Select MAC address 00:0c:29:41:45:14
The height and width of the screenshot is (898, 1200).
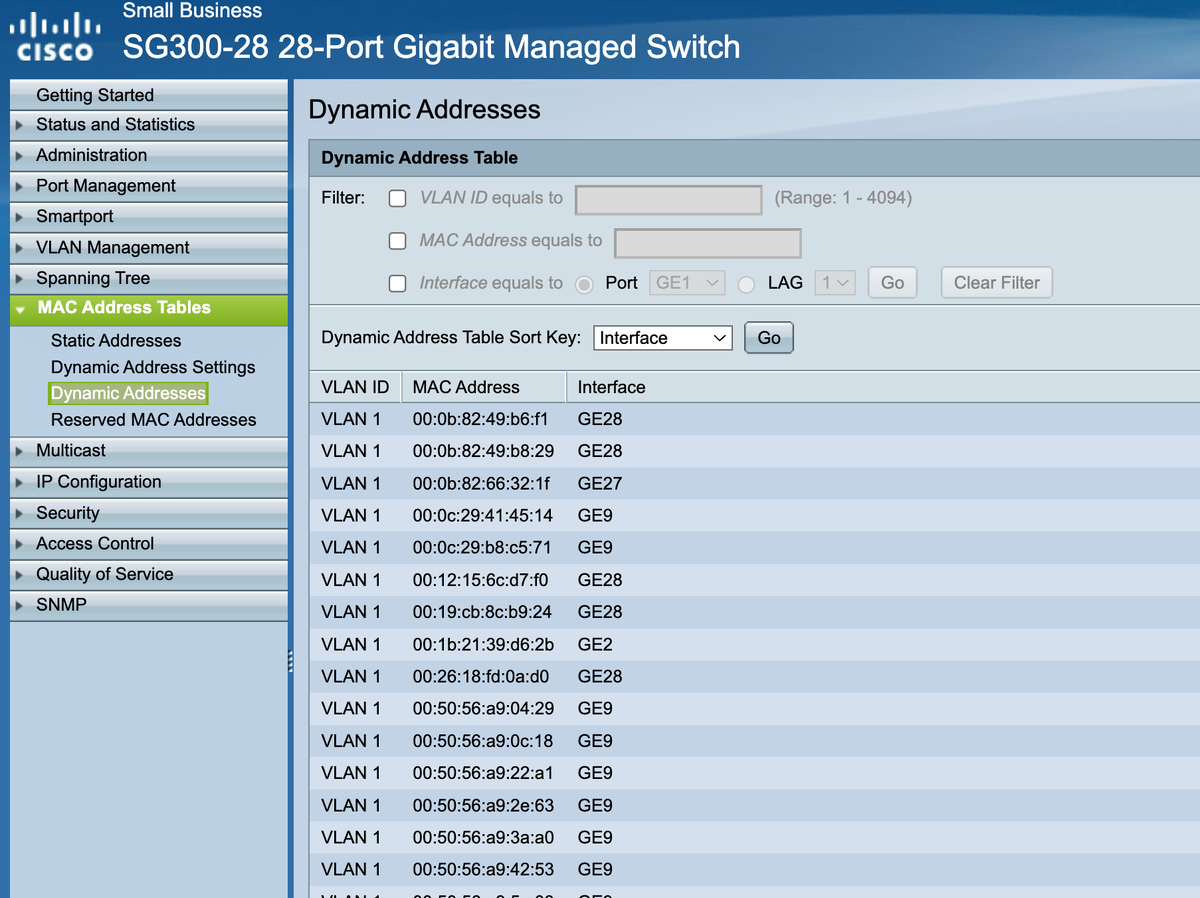point(482,515)
